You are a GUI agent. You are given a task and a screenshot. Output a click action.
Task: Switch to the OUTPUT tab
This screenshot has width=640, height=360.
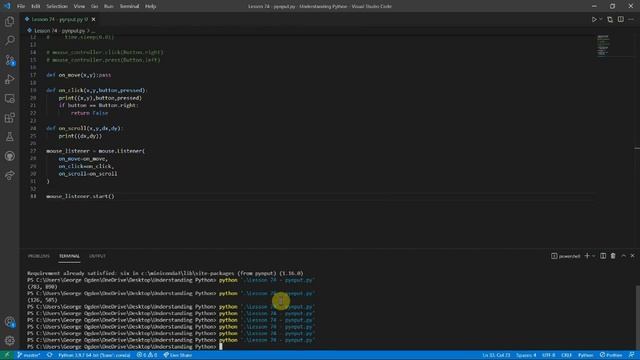point(97,256)
